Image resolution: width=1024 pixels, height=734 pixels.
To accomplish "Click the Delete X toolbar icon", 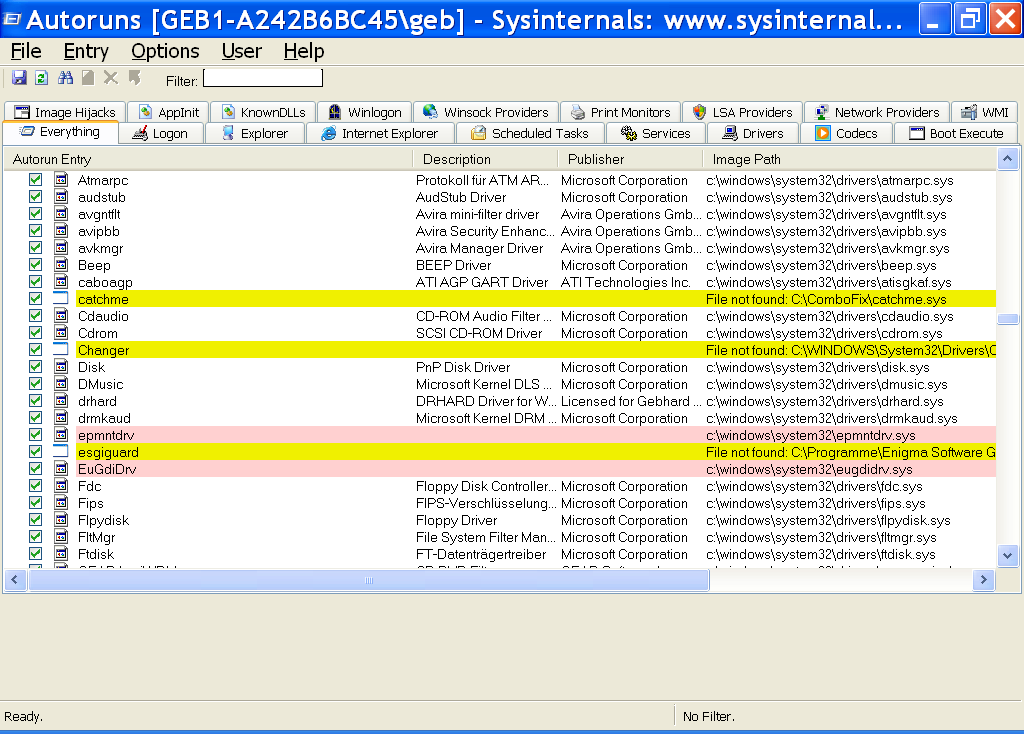I will (111, 78).
